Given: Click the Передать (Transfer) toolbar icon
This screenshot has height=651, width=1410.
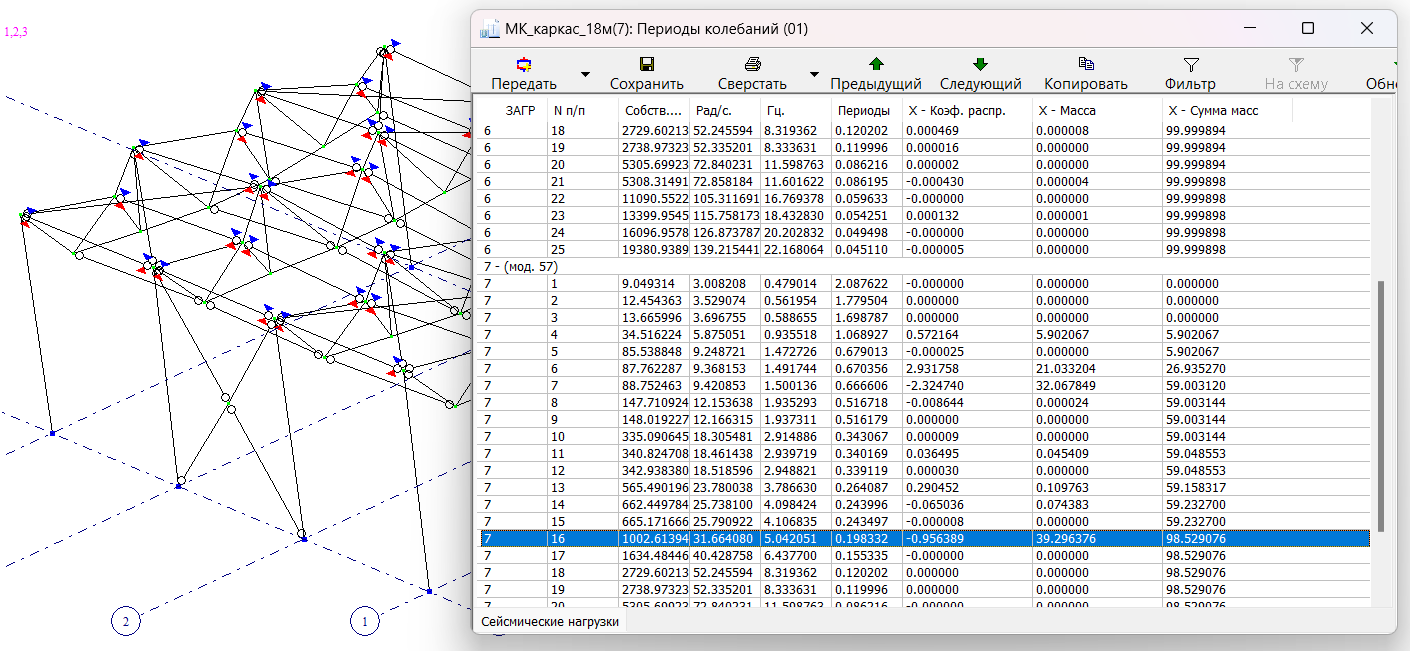Looking at the screenshot, I should [x=523, y=65].
